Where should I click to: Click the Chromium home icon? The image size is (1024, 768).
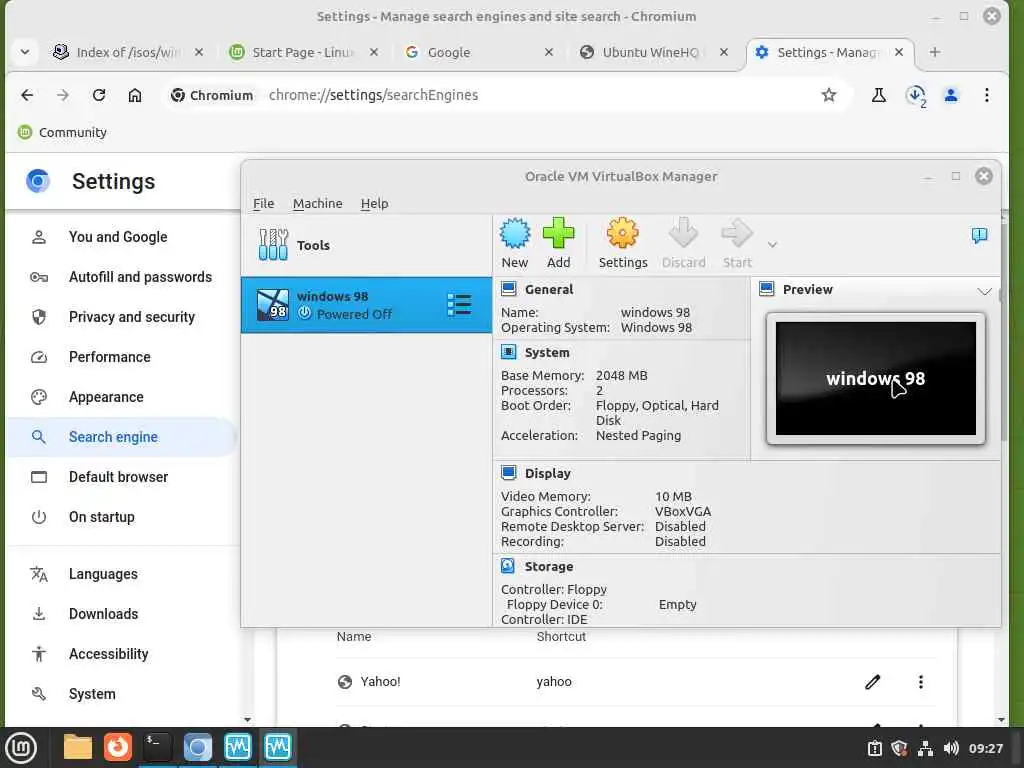(135, 95)
